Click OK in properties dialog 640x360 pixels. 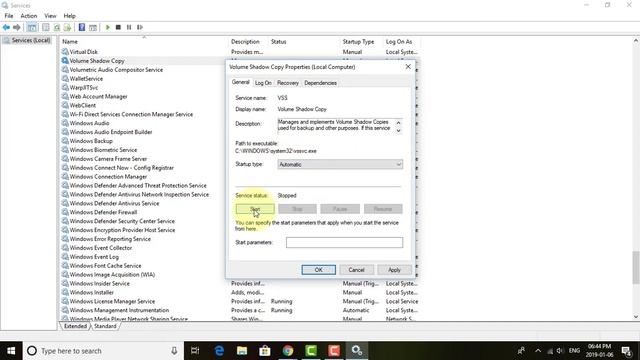coord(318,270)
